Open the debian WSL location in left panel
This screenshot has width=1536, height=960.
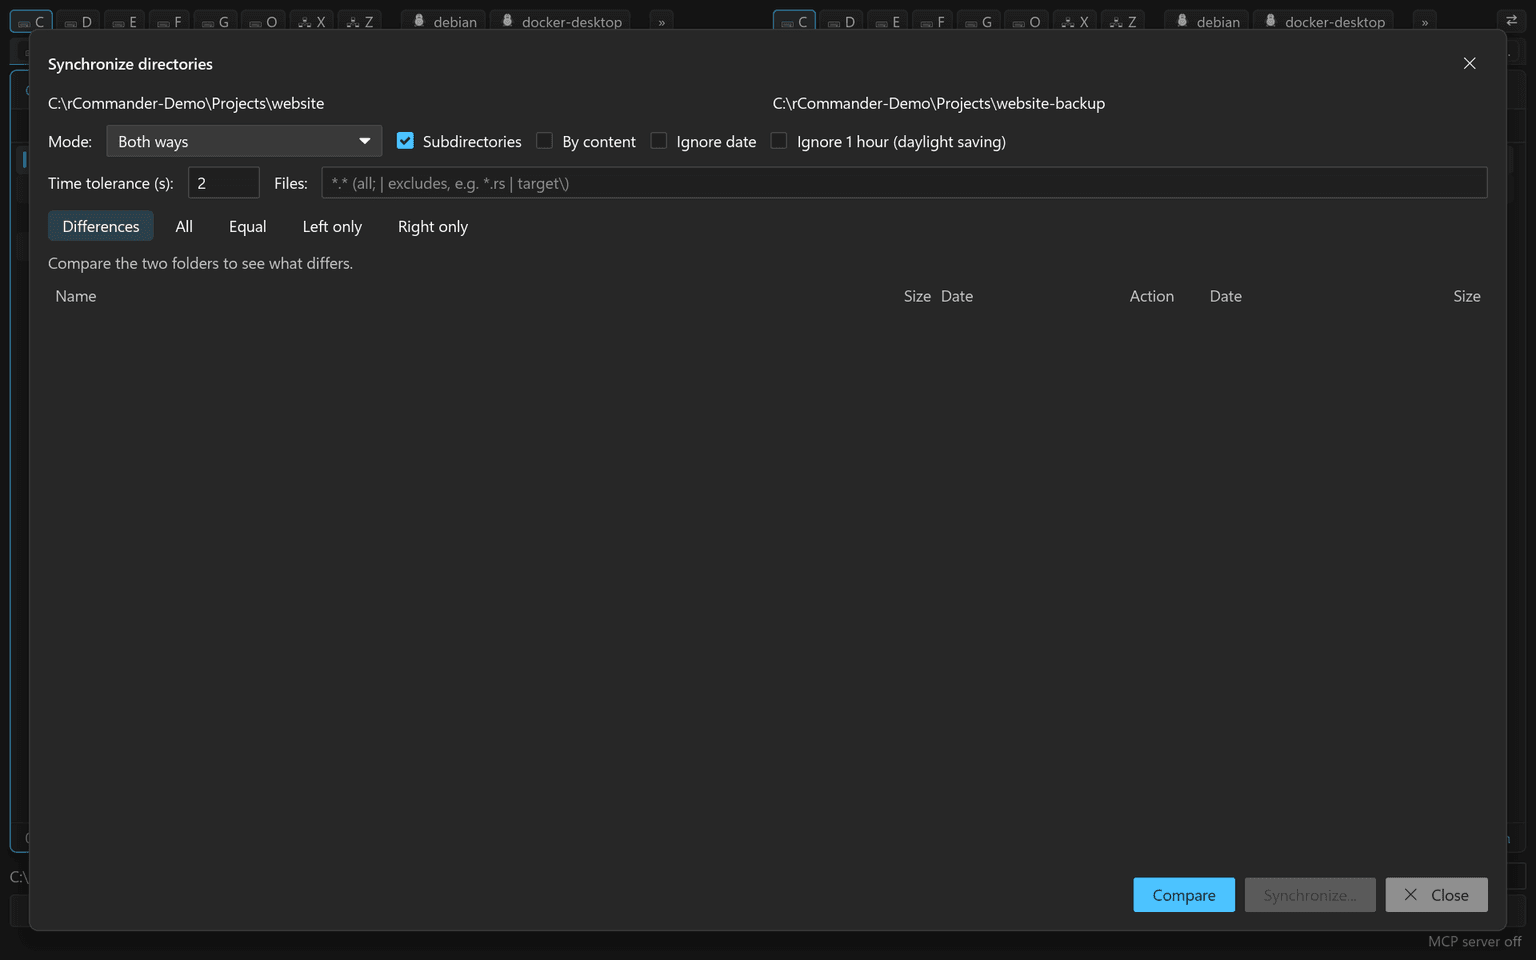click(445, 21)
